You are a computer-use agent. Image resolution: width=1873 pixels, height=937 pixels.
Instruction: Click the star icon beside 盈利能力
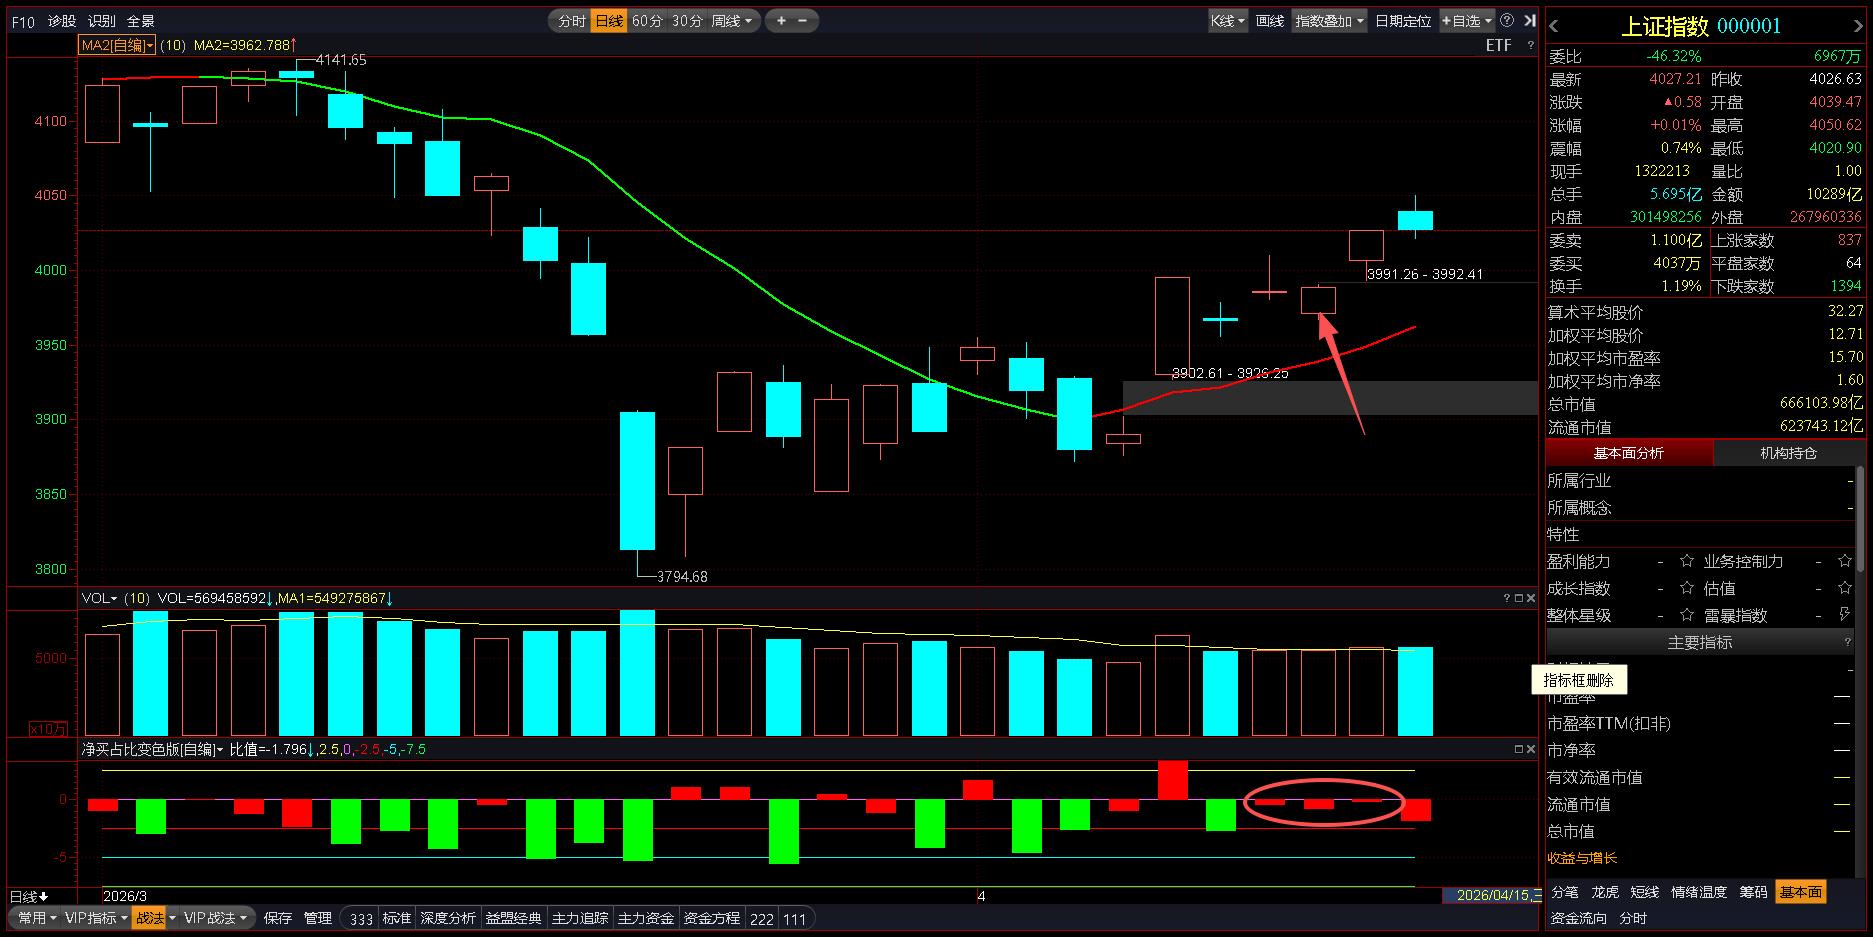[1687, 561]
